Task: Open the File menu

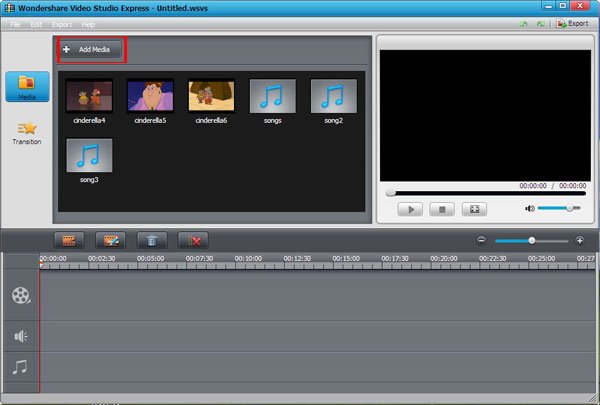Action: click(x=15, y=24)
